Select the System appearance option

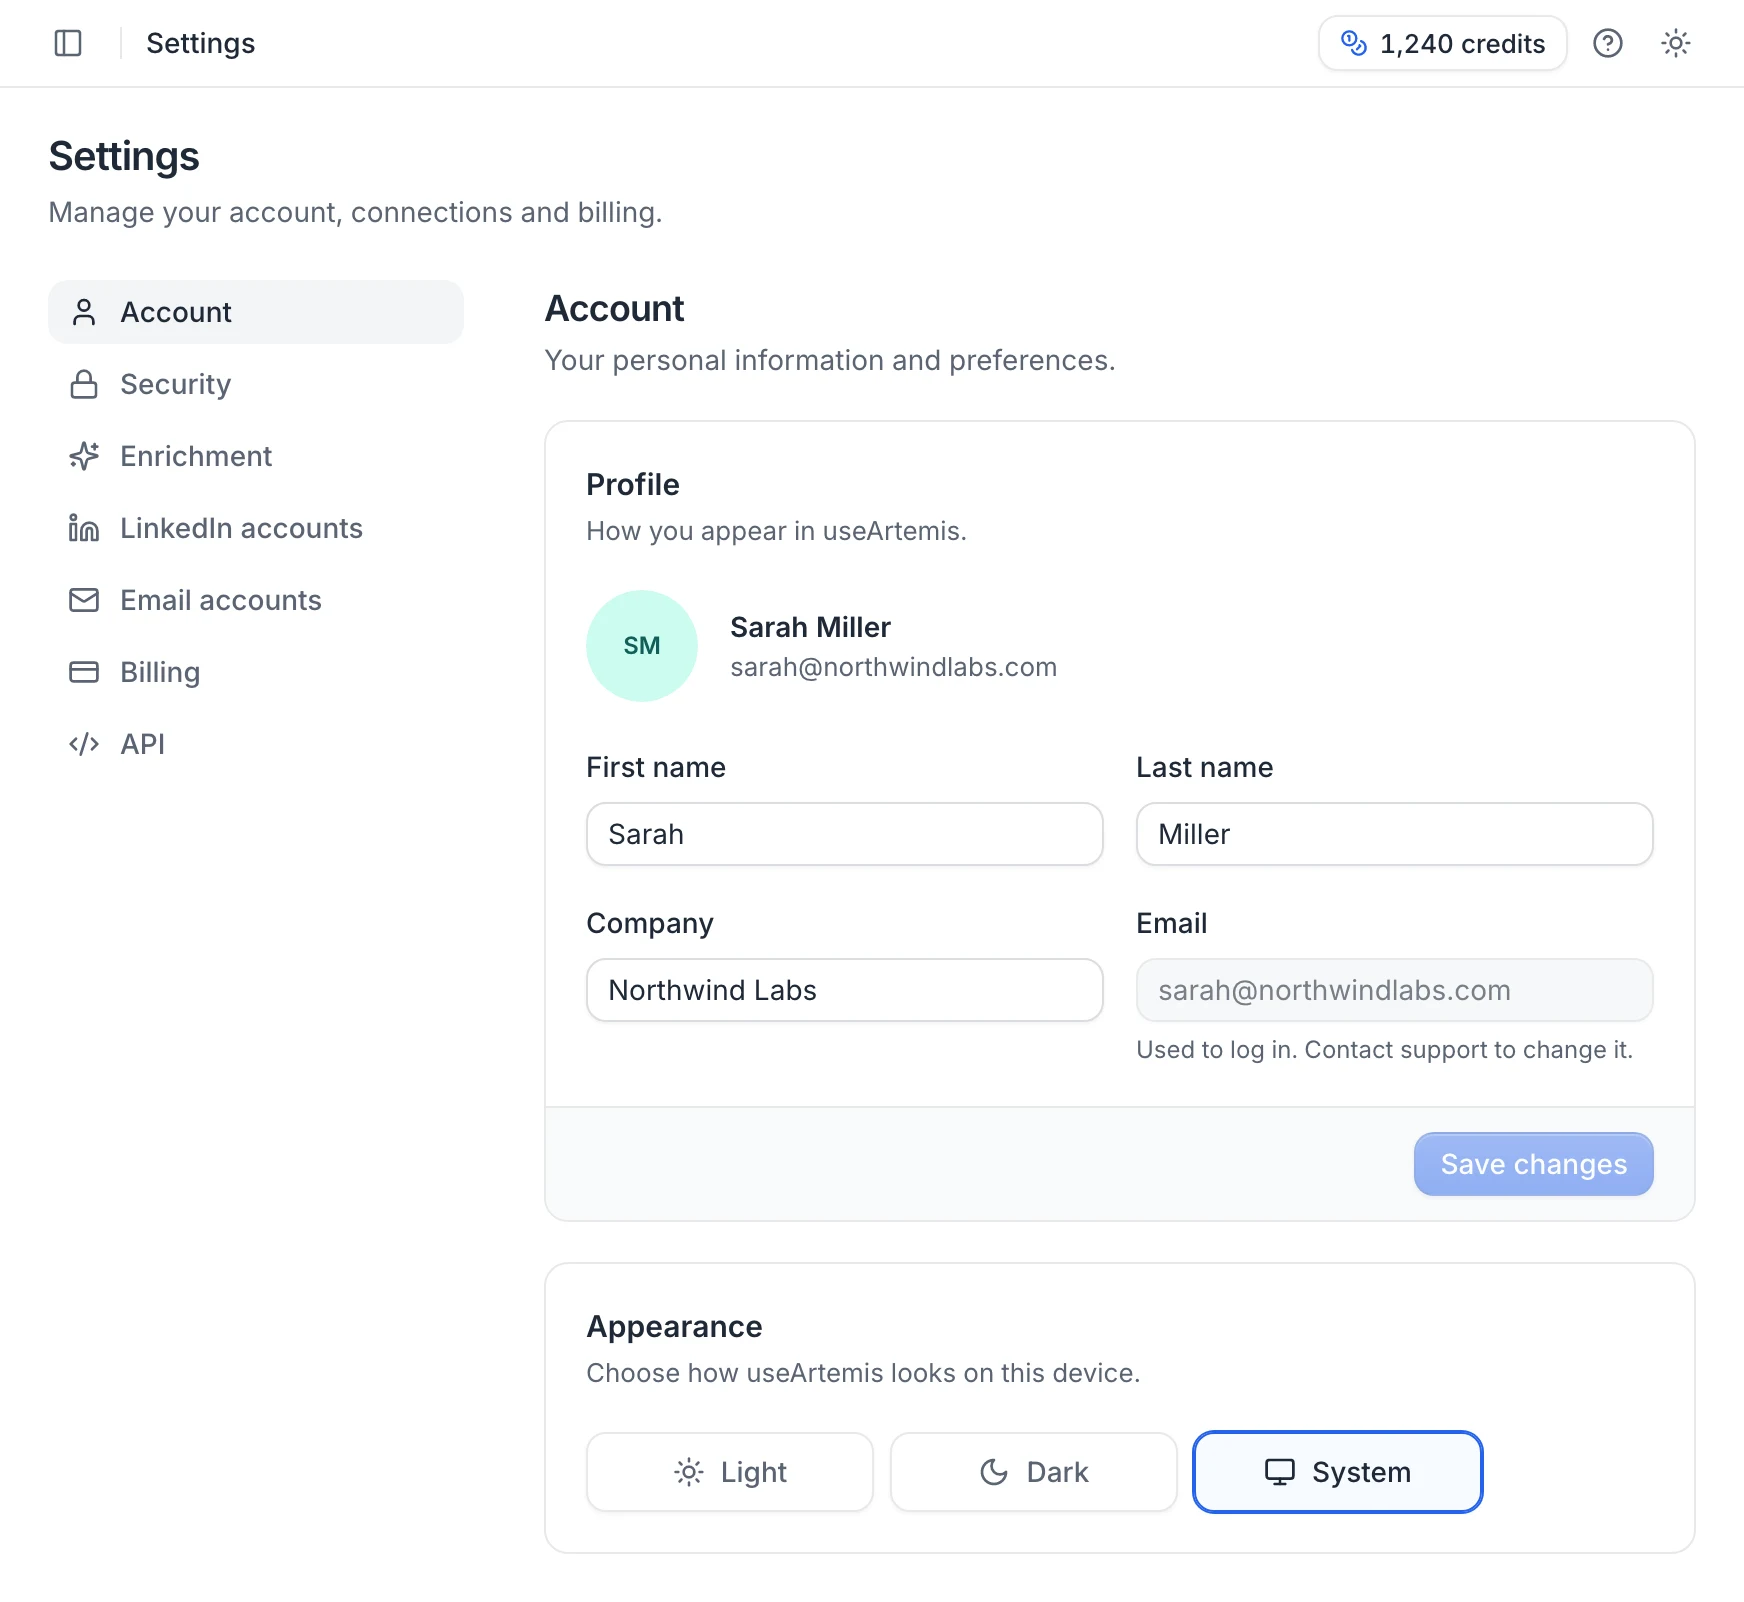click(x=1338, y=1472)
